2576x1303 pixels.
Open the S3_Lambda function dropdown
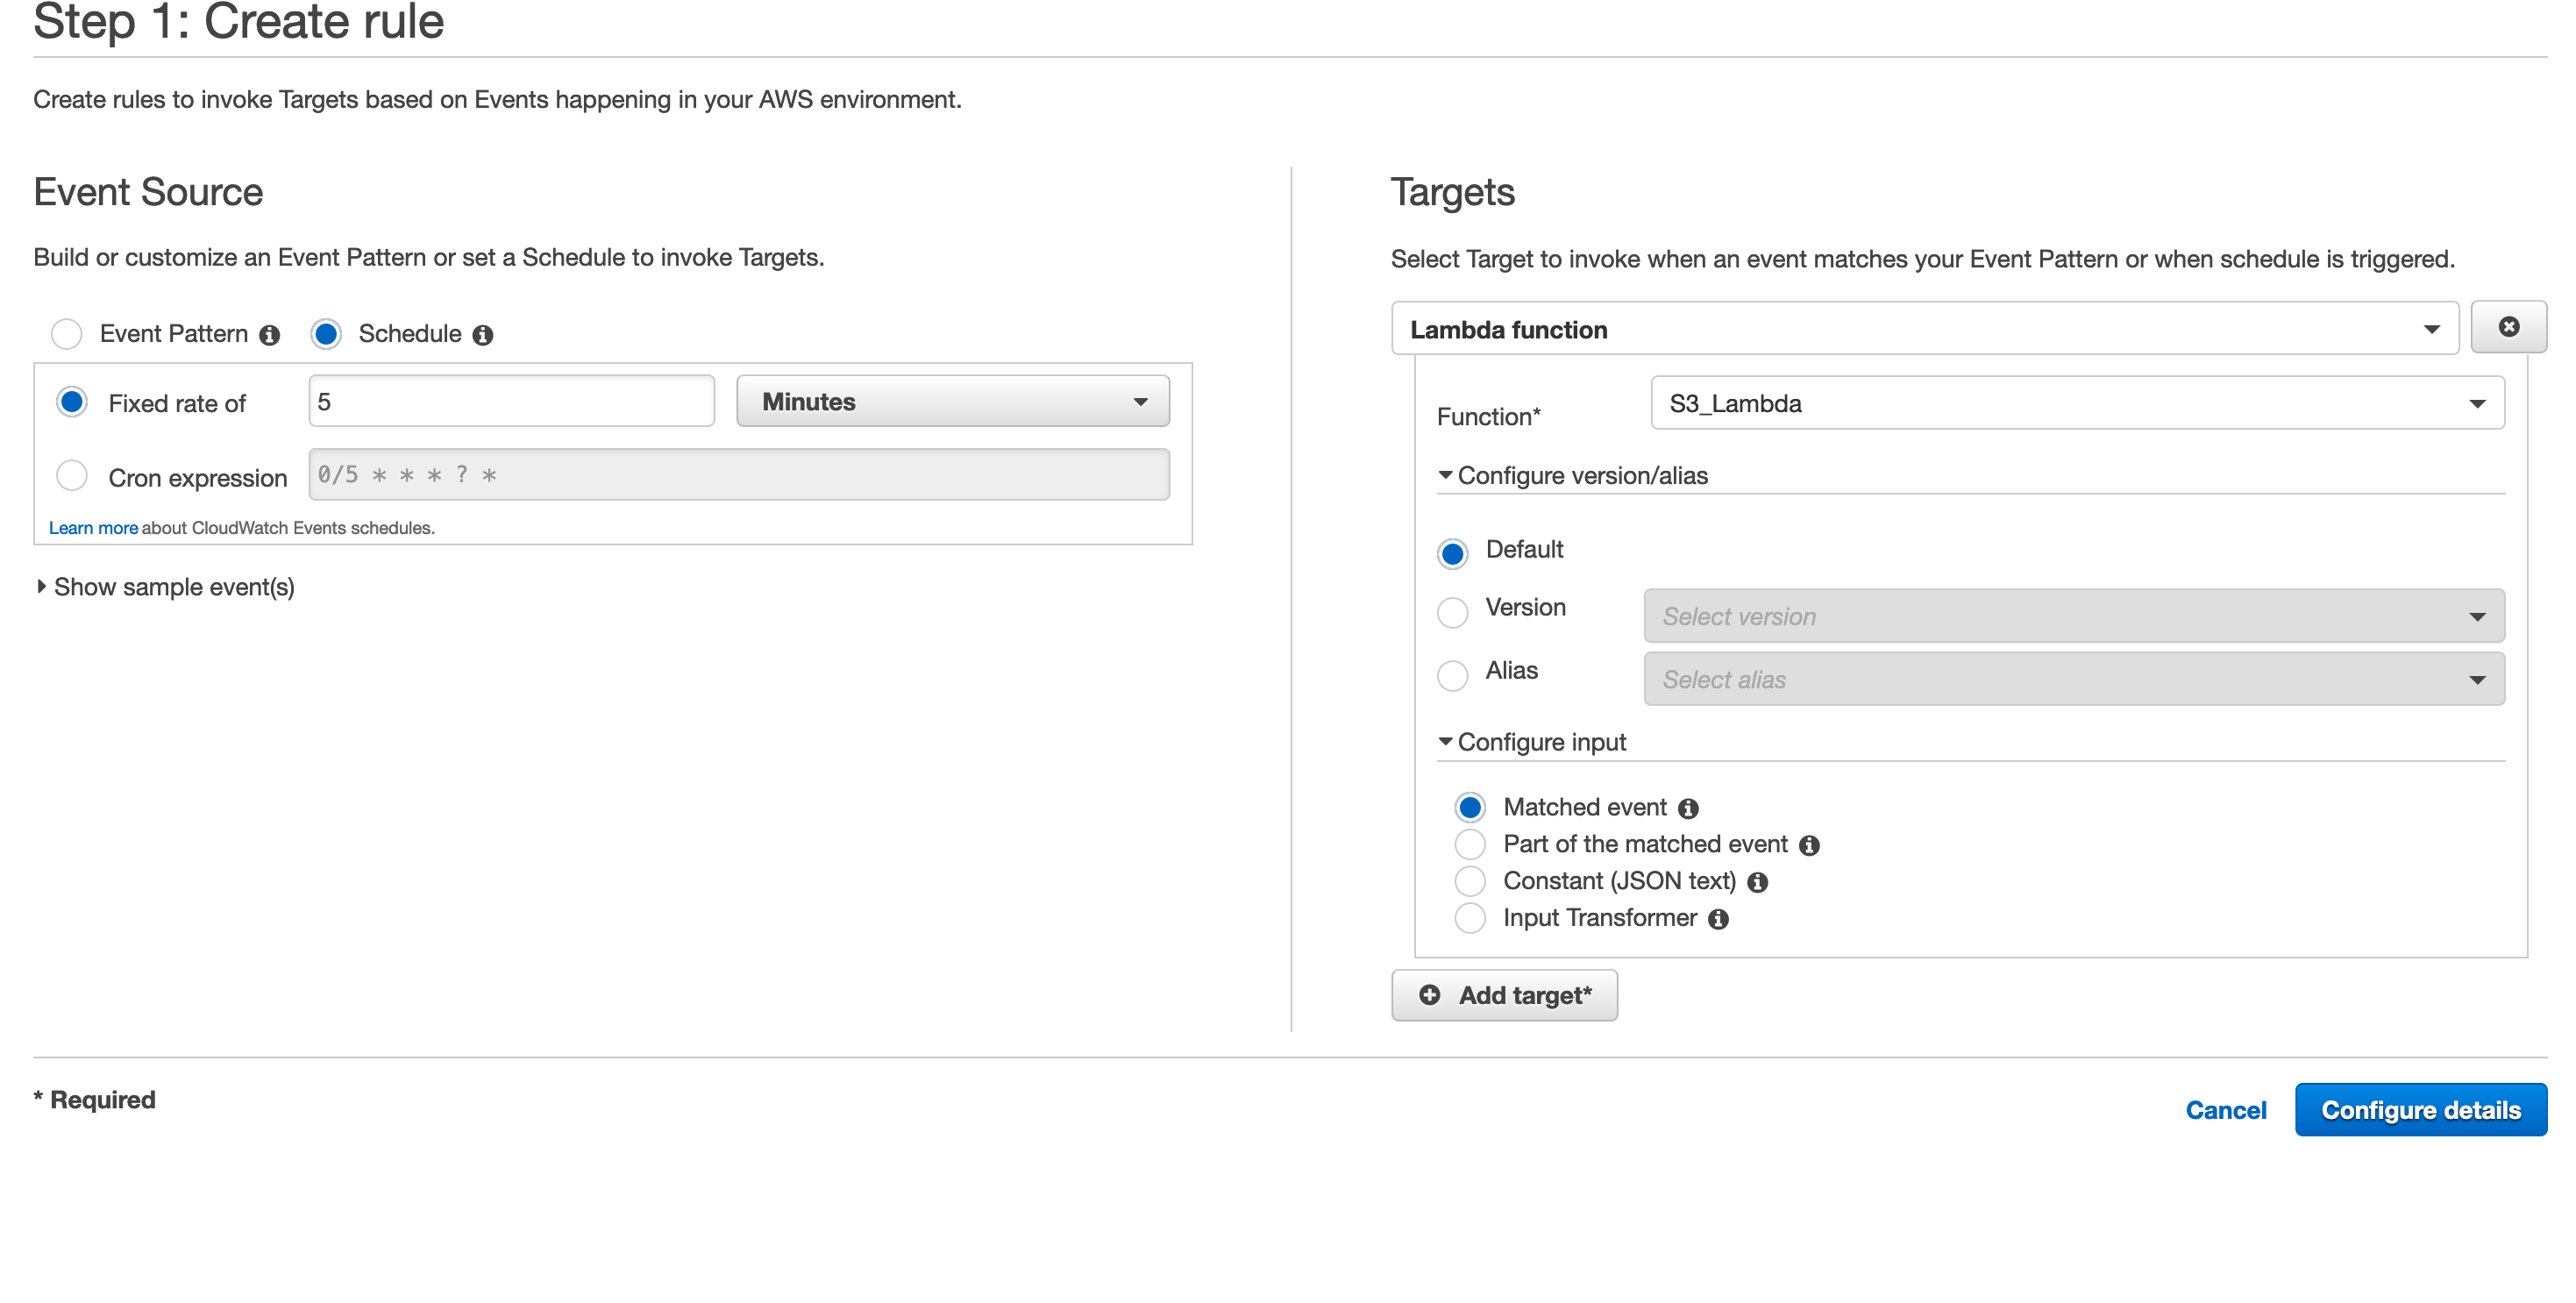(2077, 403)
